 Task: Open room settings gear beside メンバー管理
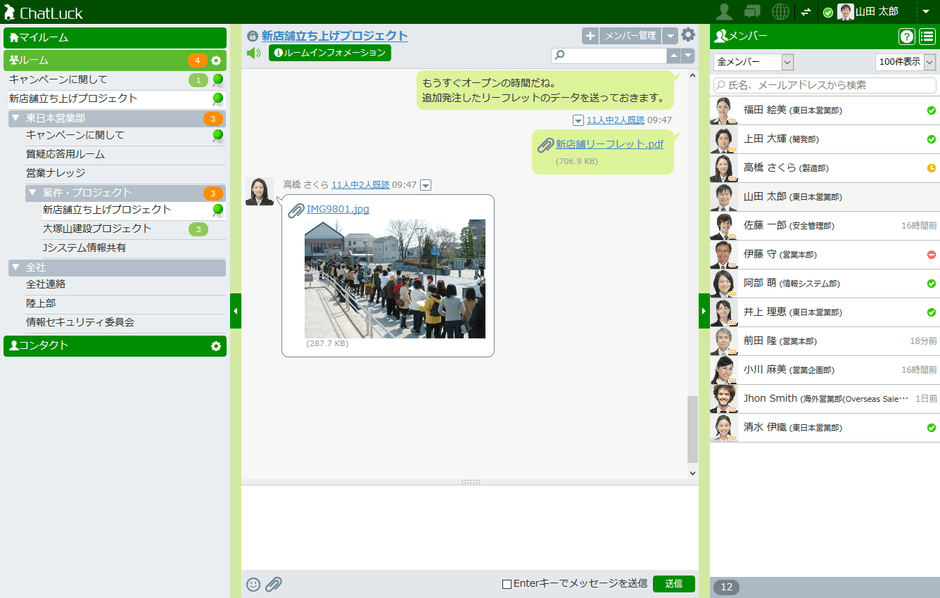(688, 35)
